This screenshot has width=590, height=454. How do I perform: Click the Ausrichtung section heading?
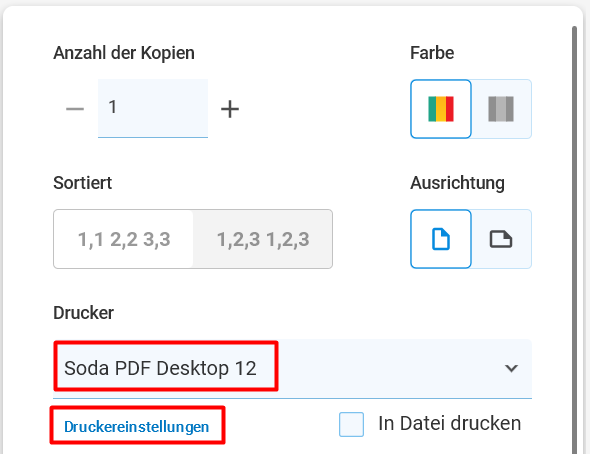coord(457,184)
